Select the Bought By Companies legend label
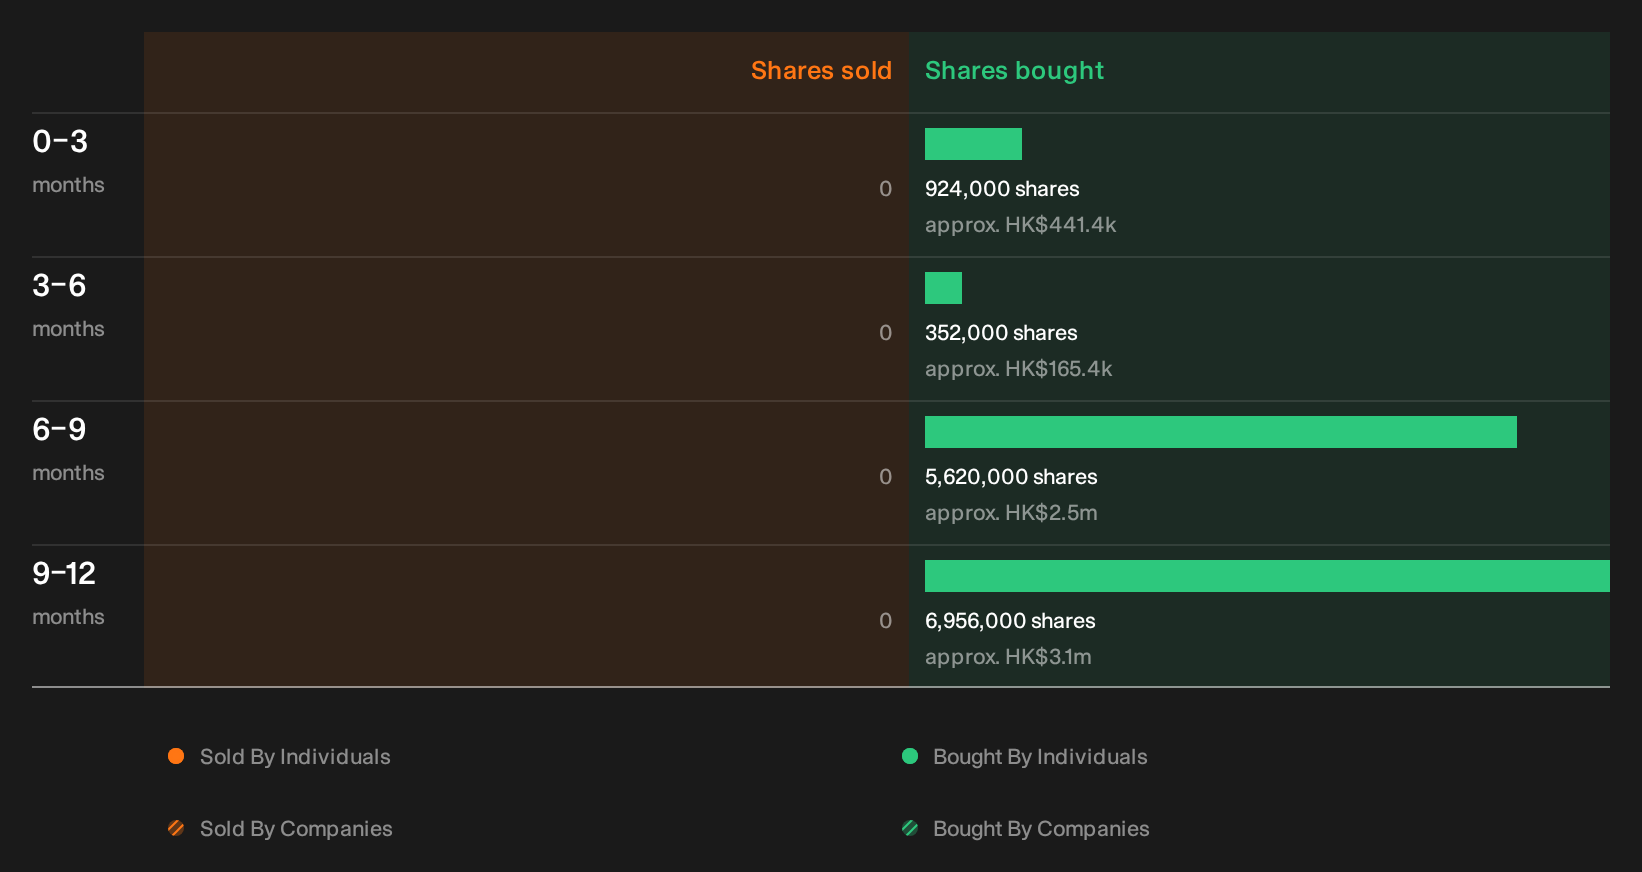This screenshot has height=872, width=1642. click(1041, 829)
